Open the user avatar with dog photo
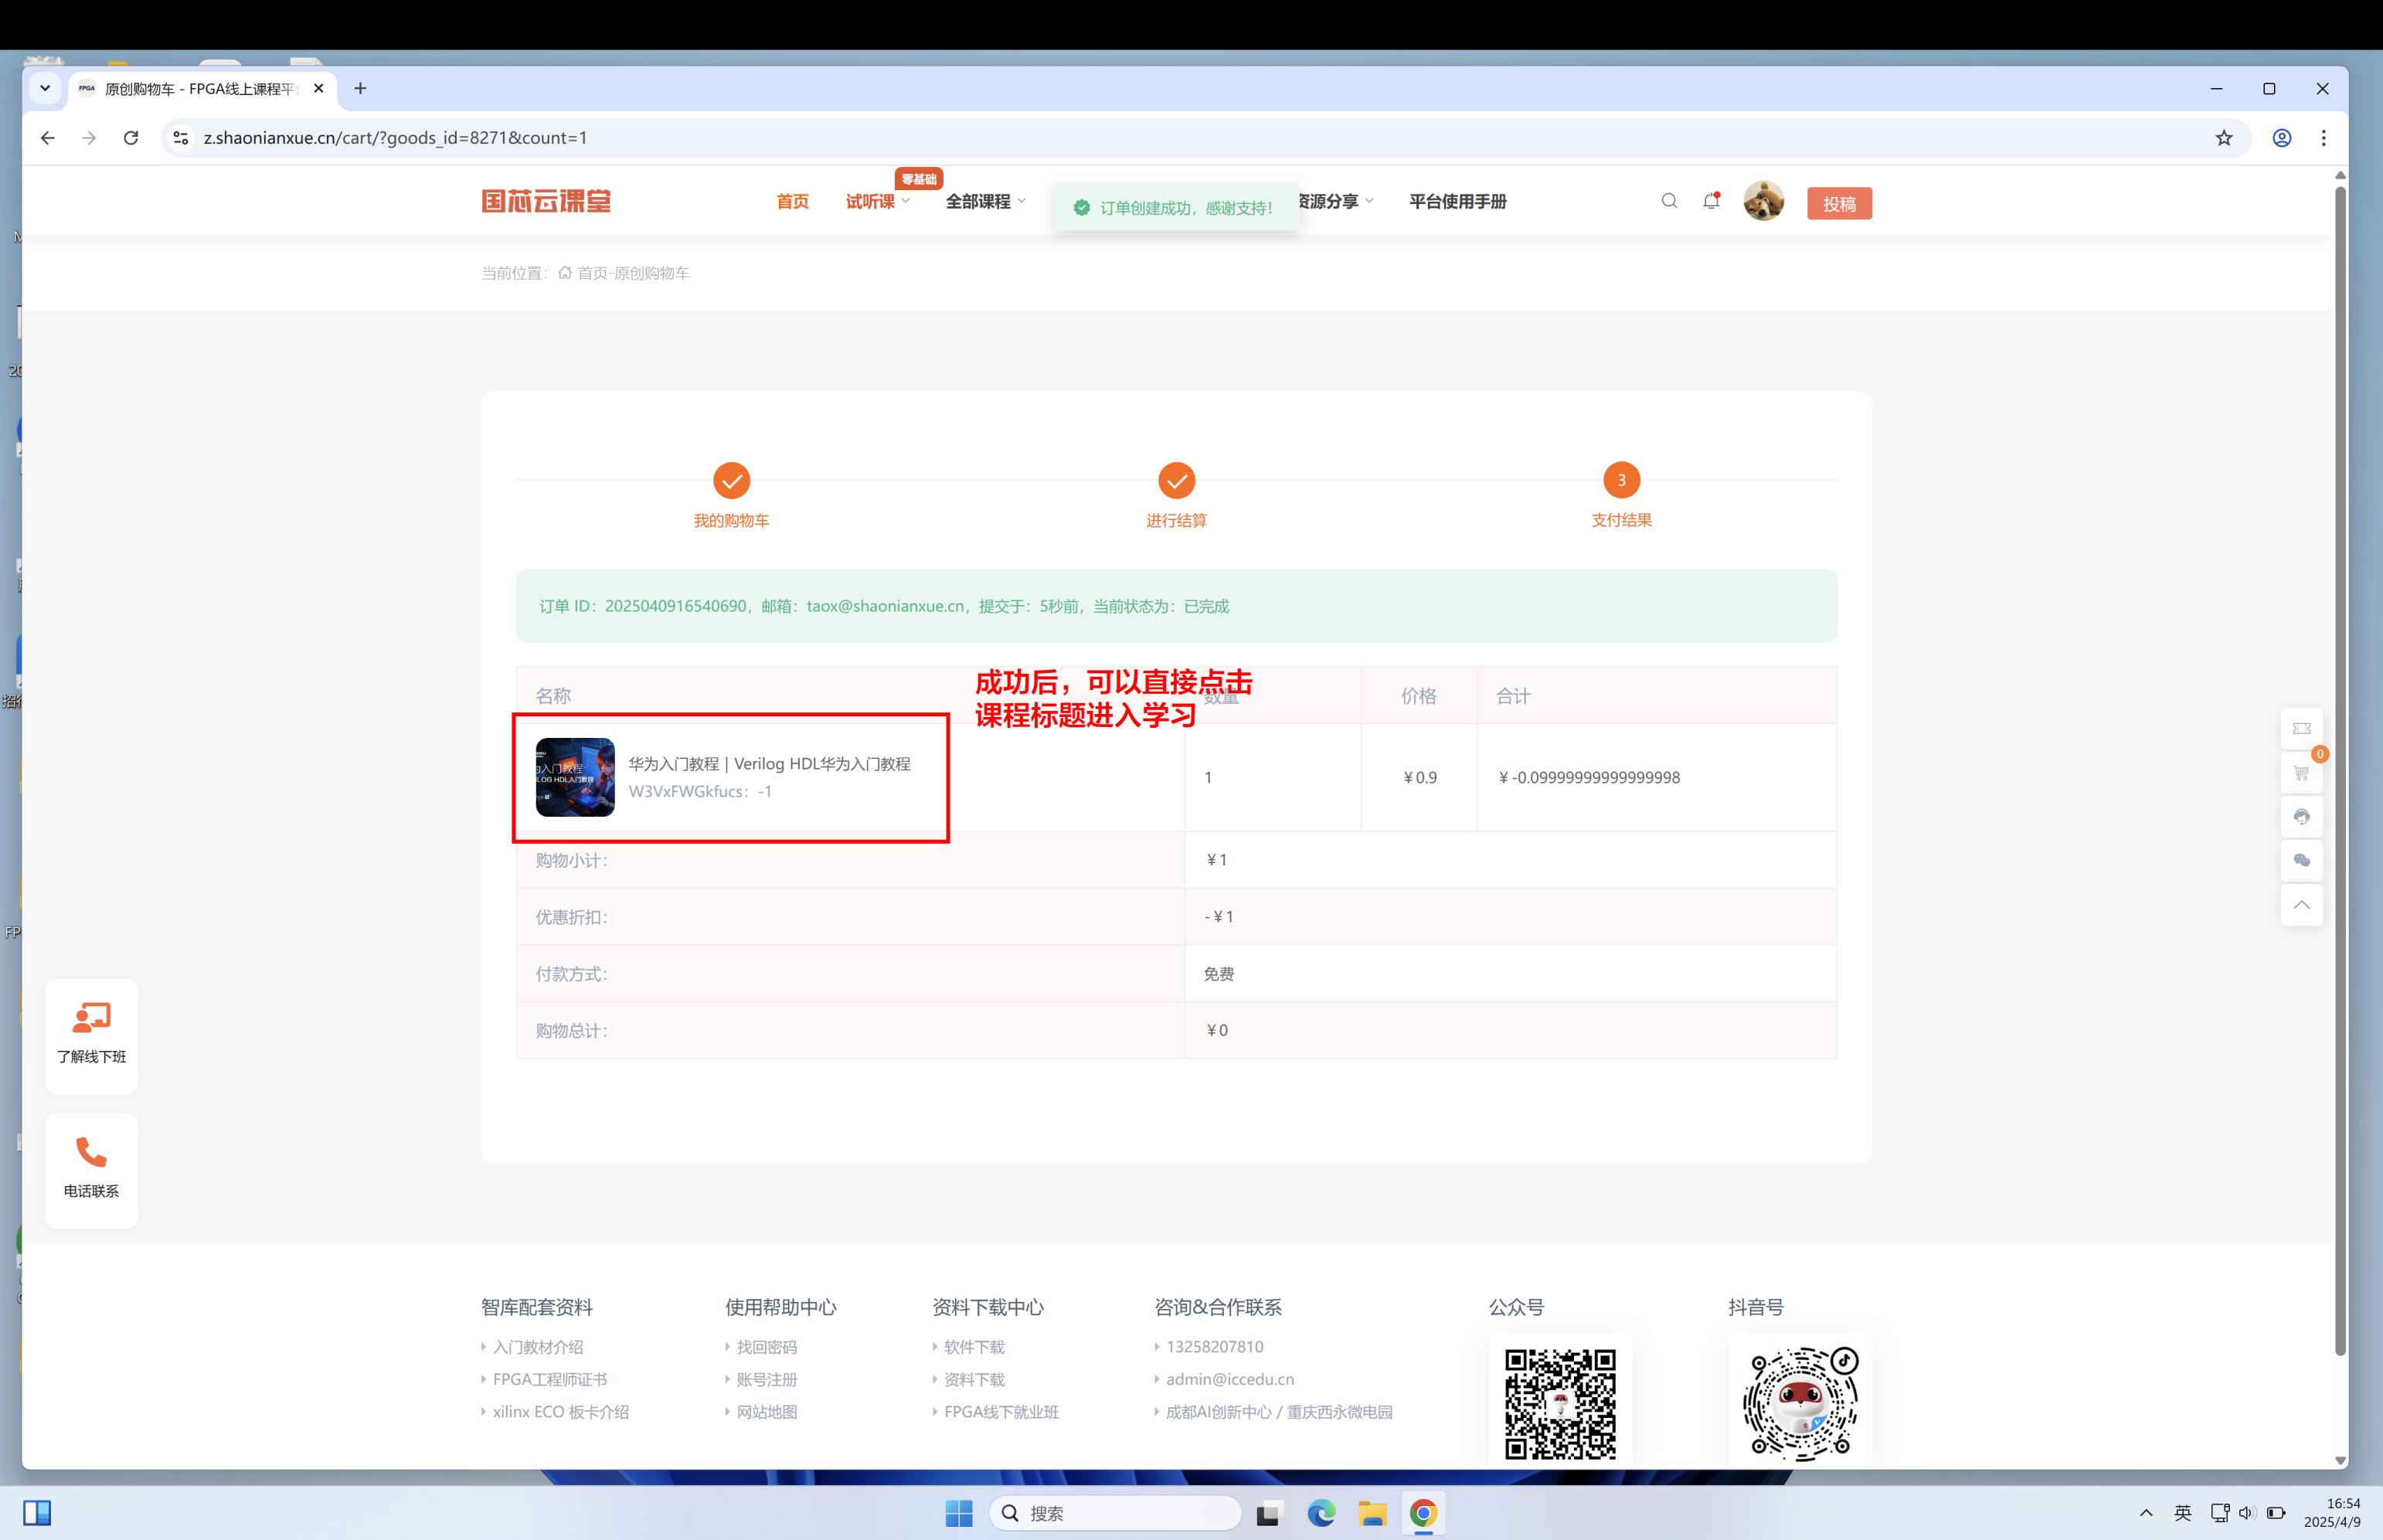This screenshot has width=2383, height=1540. point(1764,201)
